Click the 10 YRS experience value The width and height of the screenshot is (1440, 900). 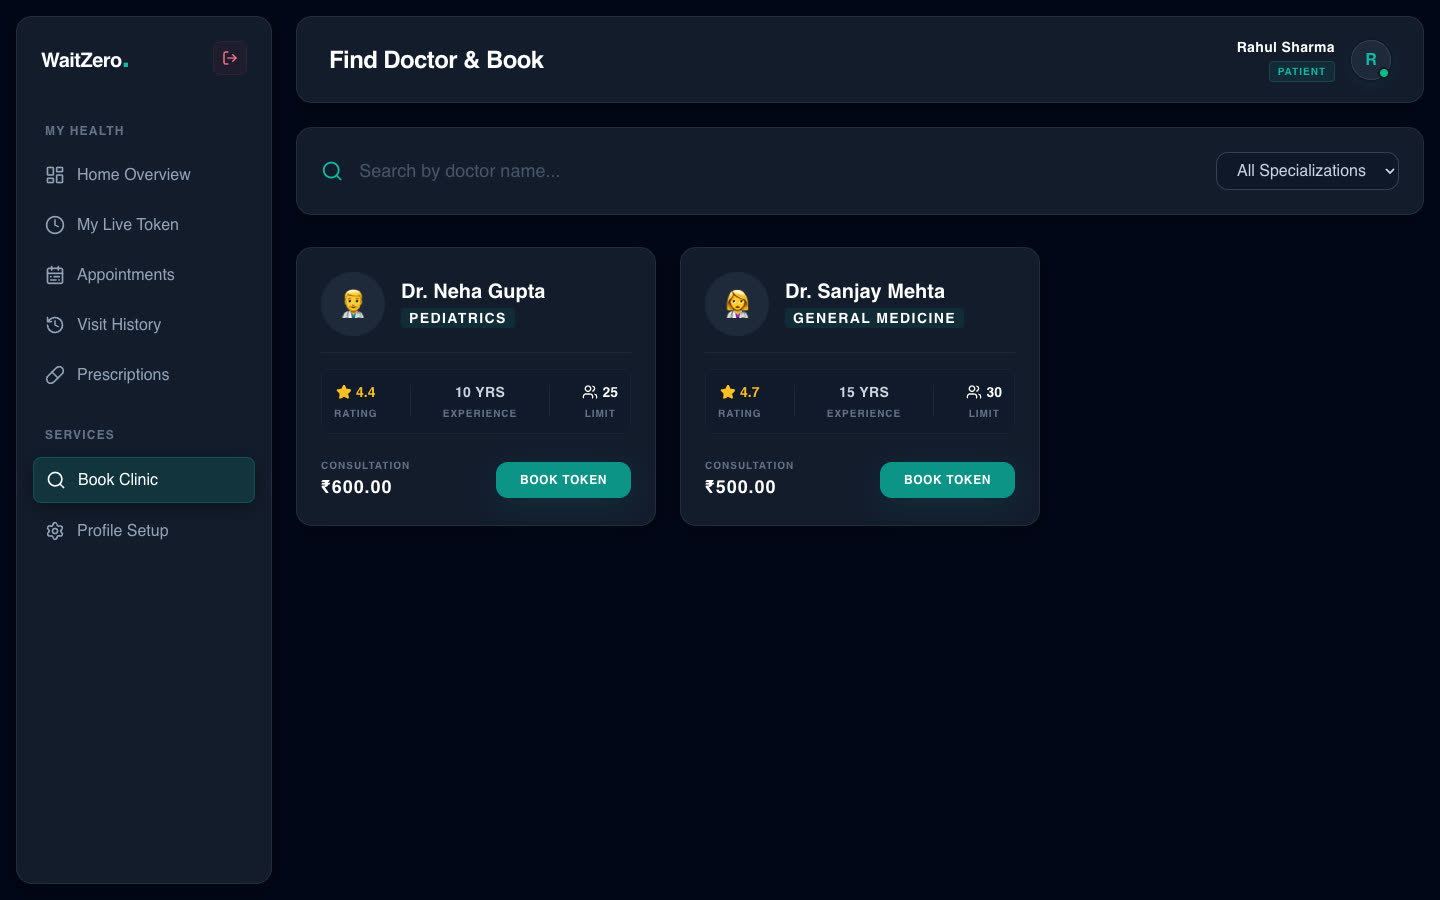(480, 392)
